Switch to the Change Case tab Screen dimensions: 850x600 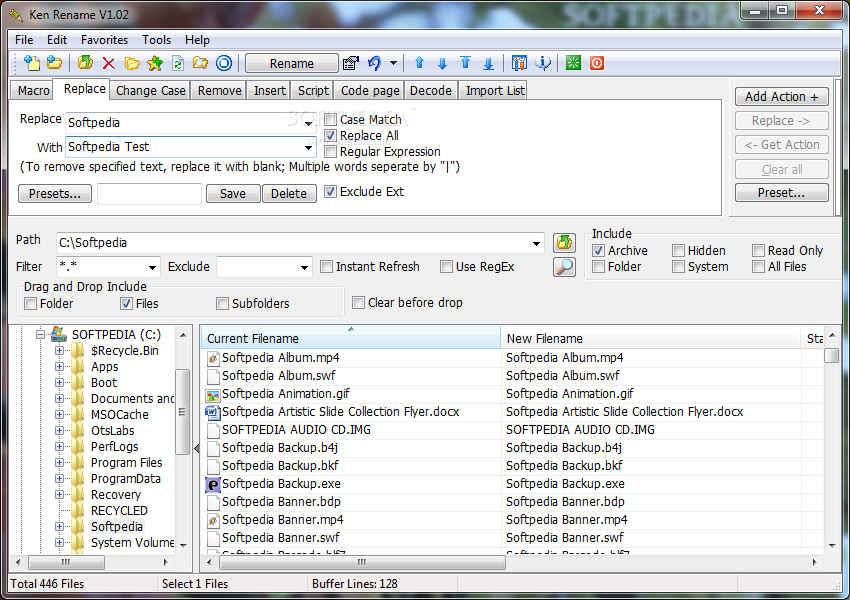[151, 91]
